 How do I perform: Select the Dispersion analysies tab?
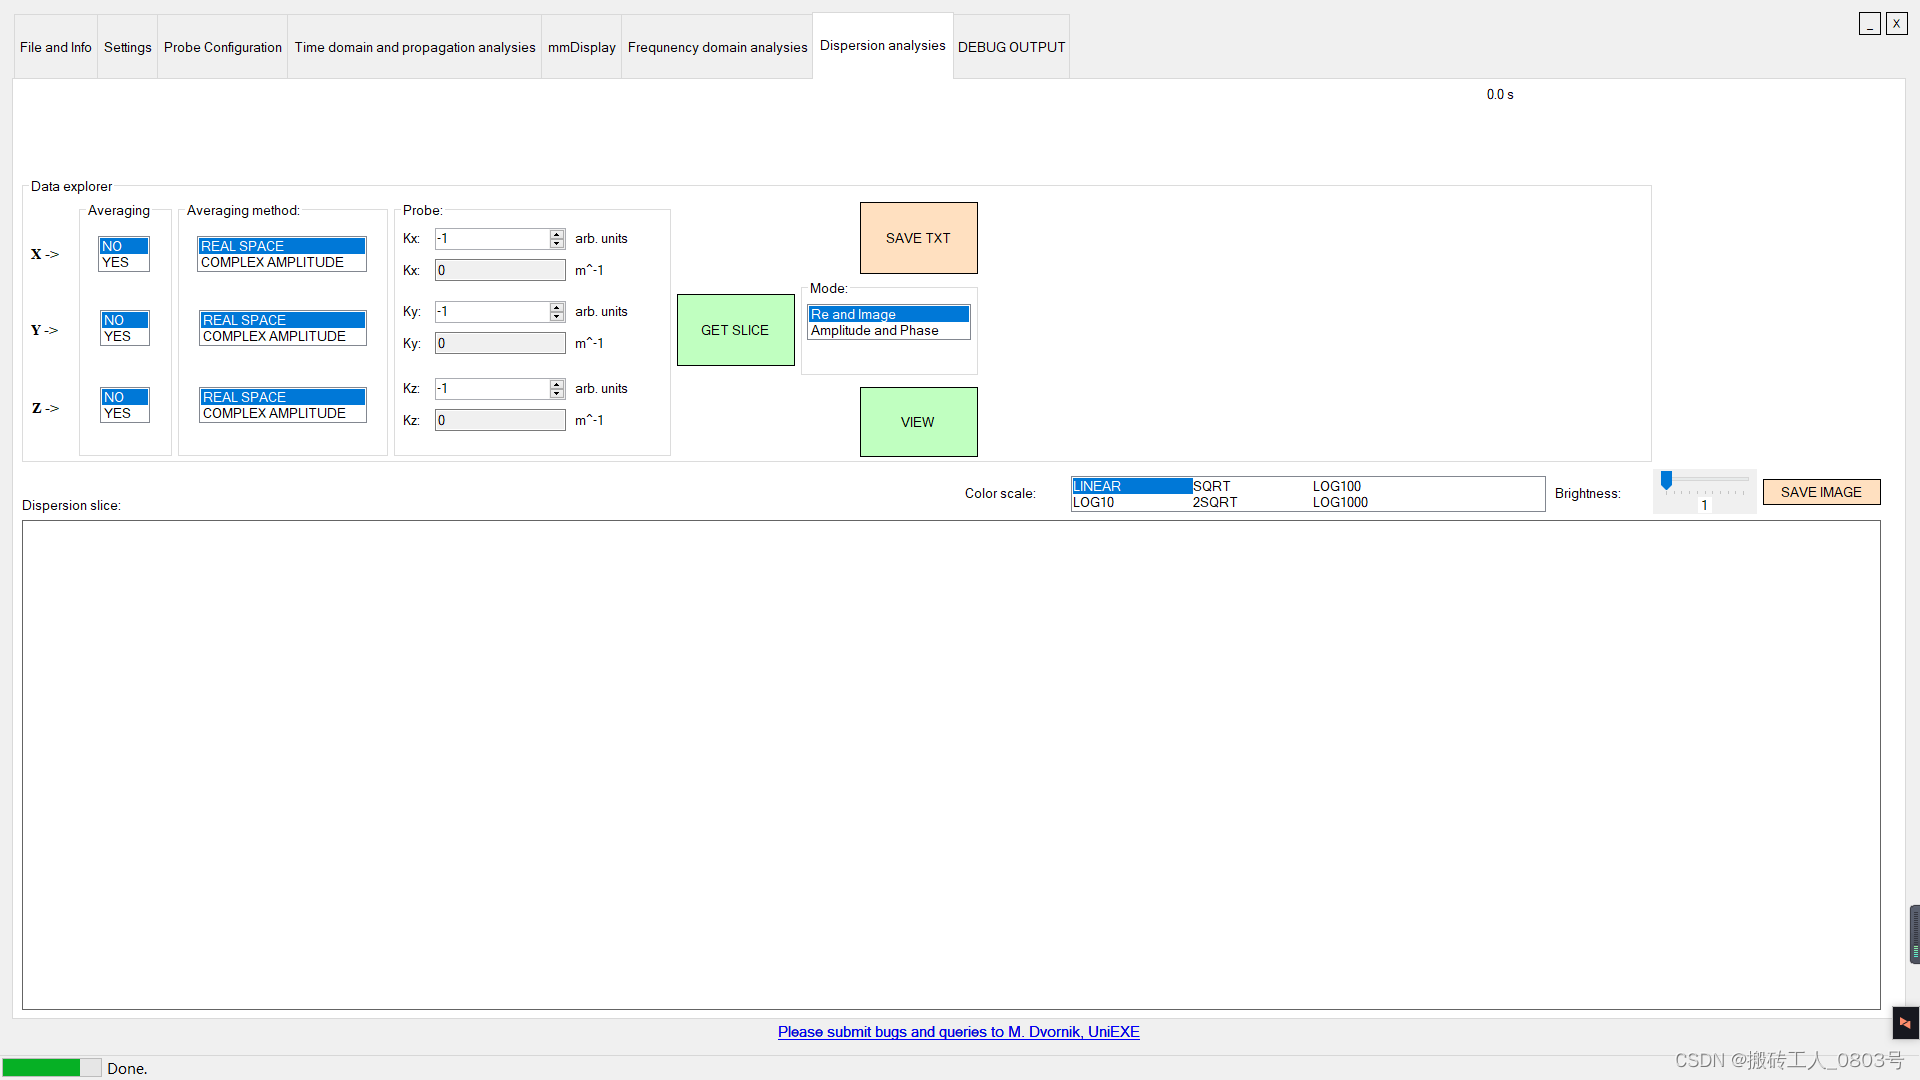[883, 45]
